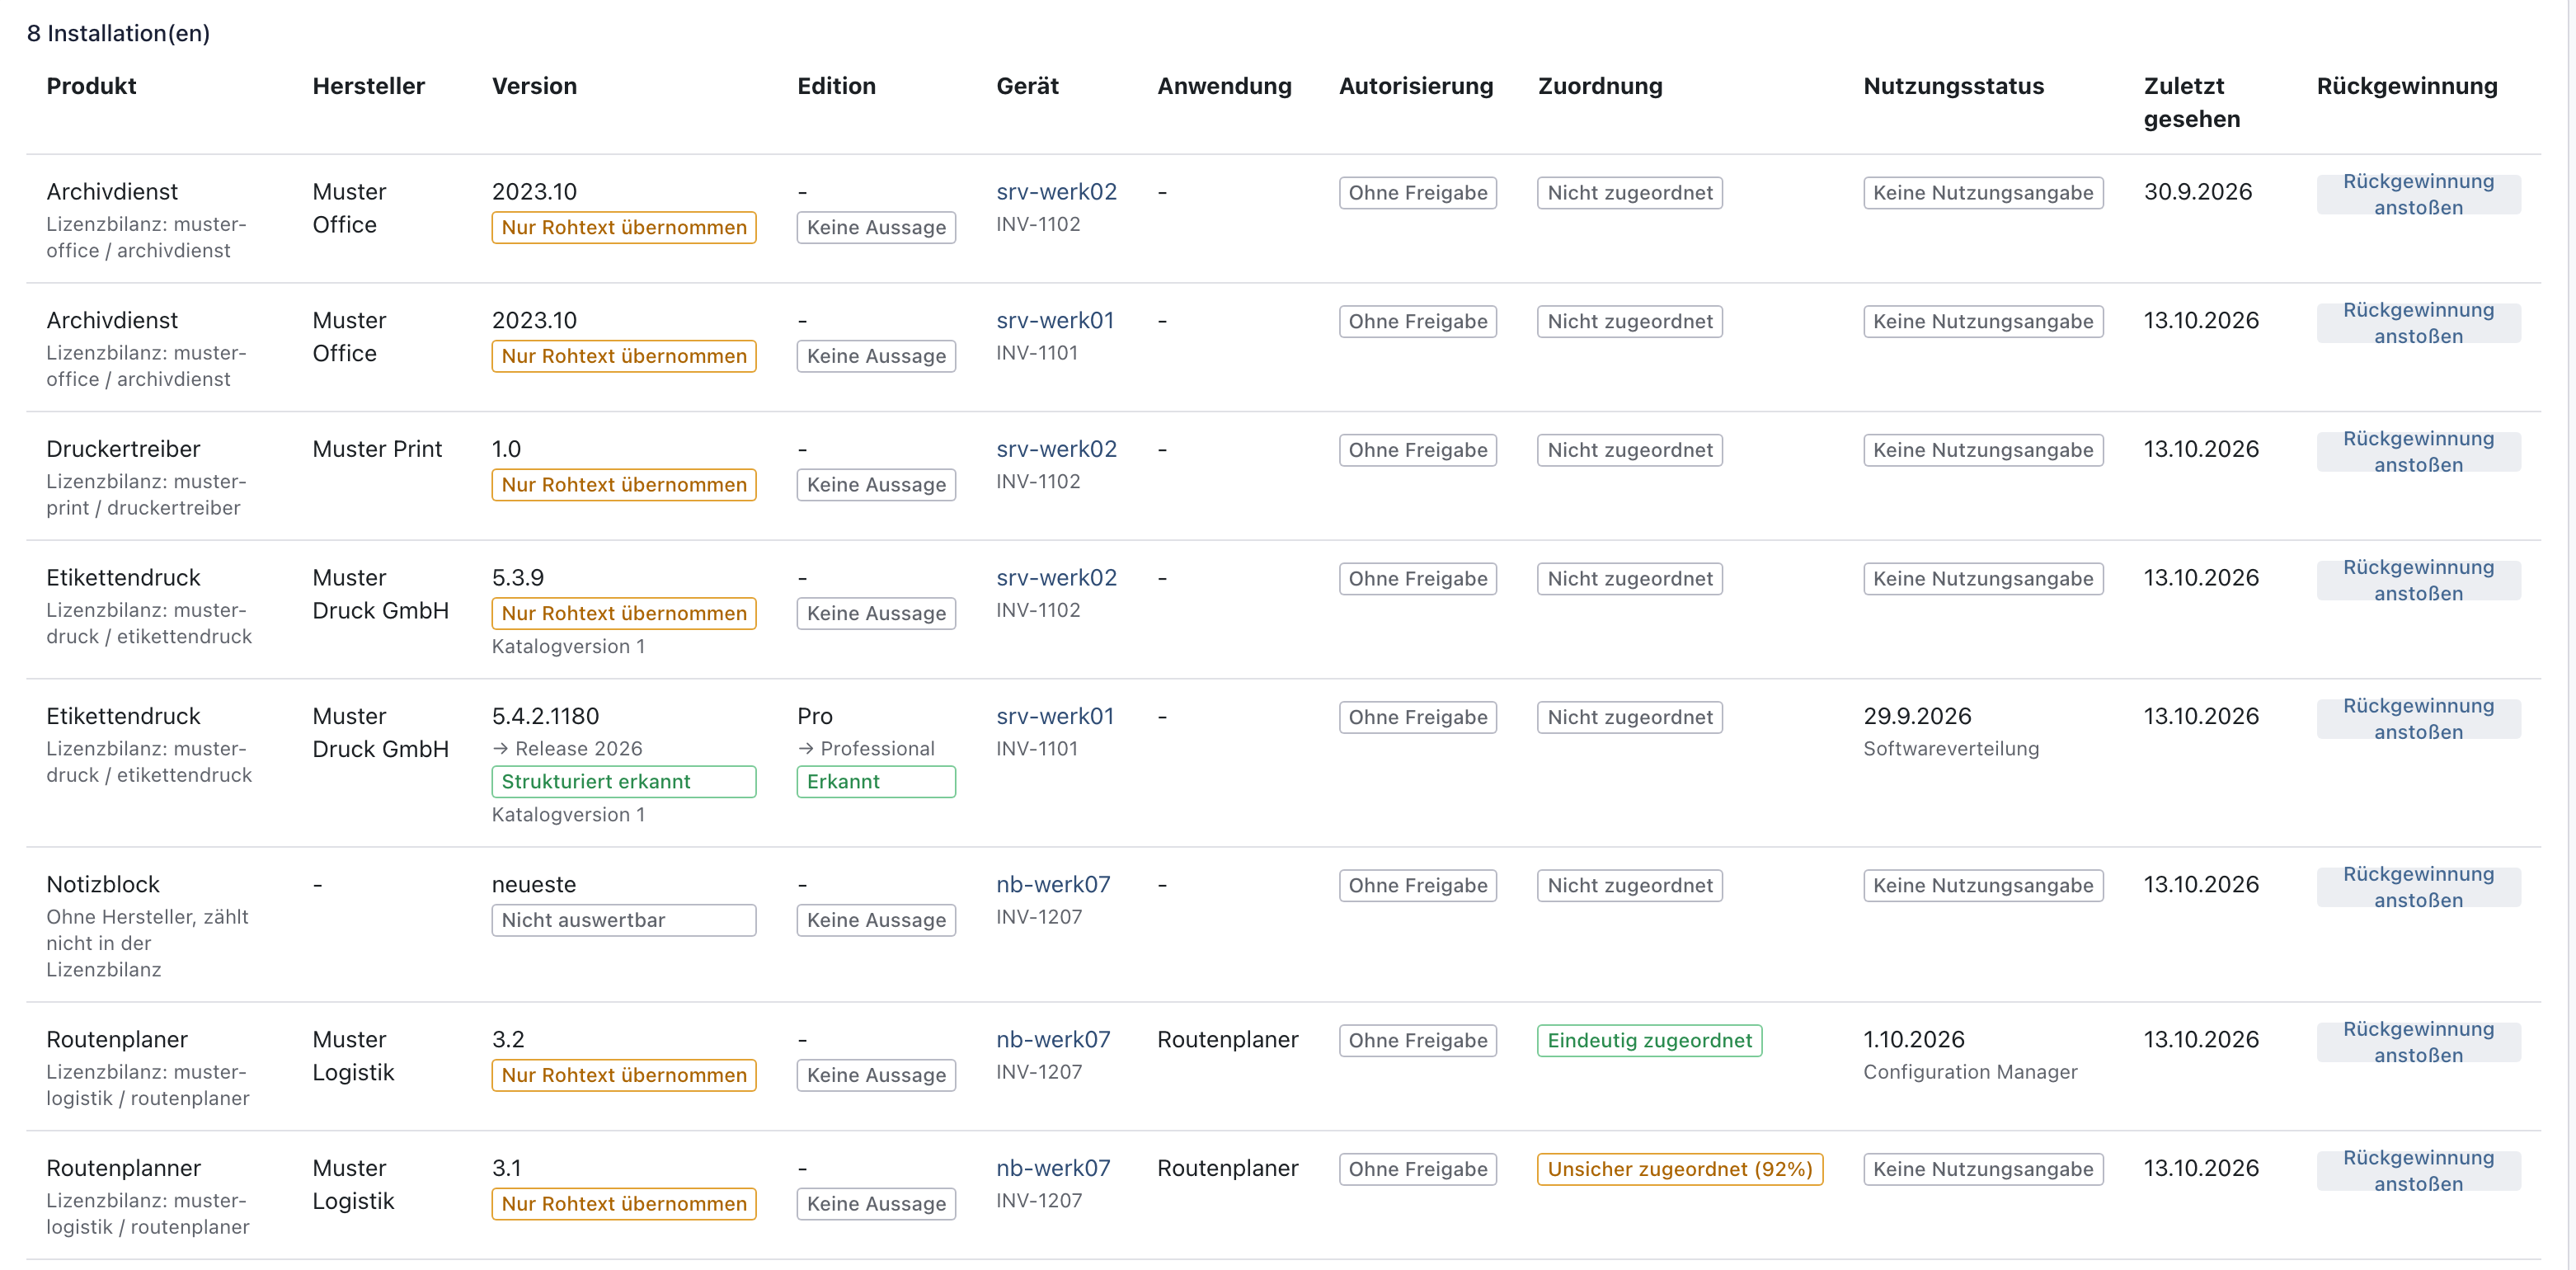The height and width of the screenshot is (1270, 2576).
Task: Click Nur Rohtext übernommen badge for Druckertreiber
Action: [623, 485]
